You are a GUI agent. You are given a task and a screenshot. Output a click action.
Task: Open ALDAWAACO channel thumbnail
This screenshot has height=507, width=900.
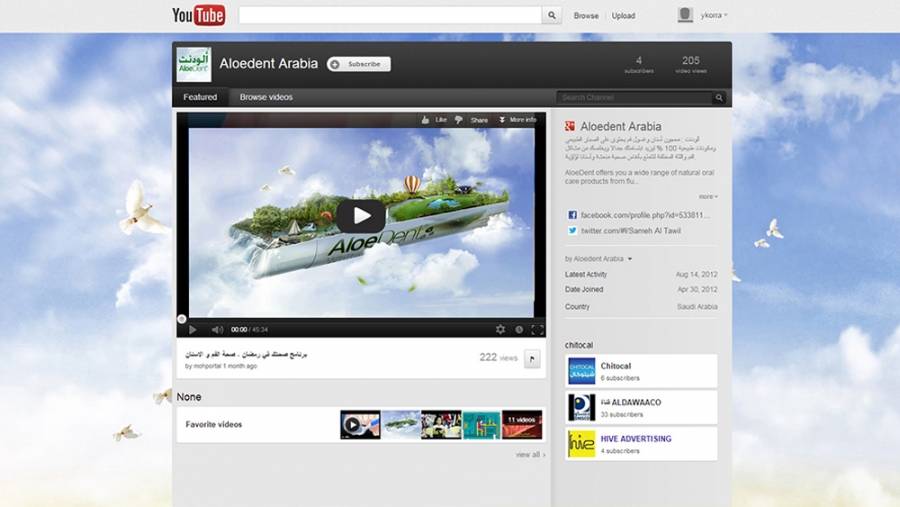click(581, 407)
